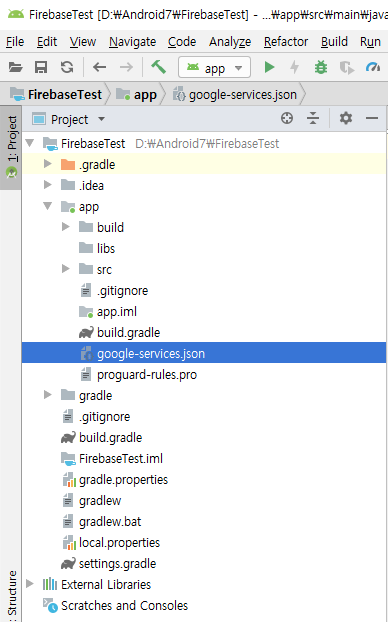Open the Analyze menu
Viewport: 388px width, 622px height.
click(x=230, y=42)
